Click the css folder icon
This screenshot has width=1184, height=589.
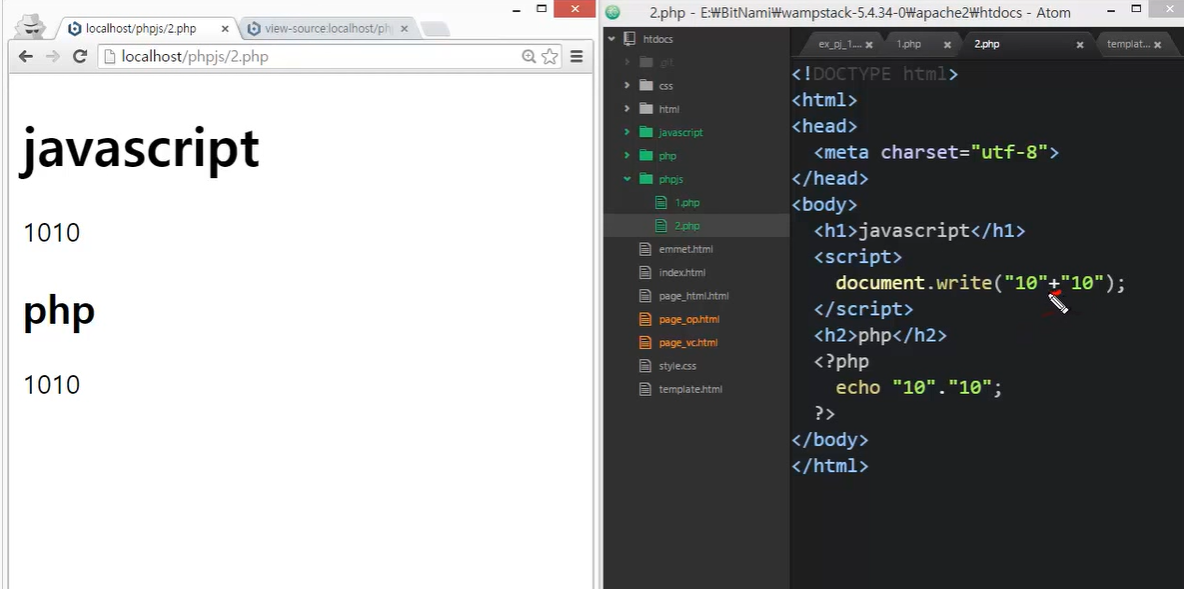coord(646,85)
